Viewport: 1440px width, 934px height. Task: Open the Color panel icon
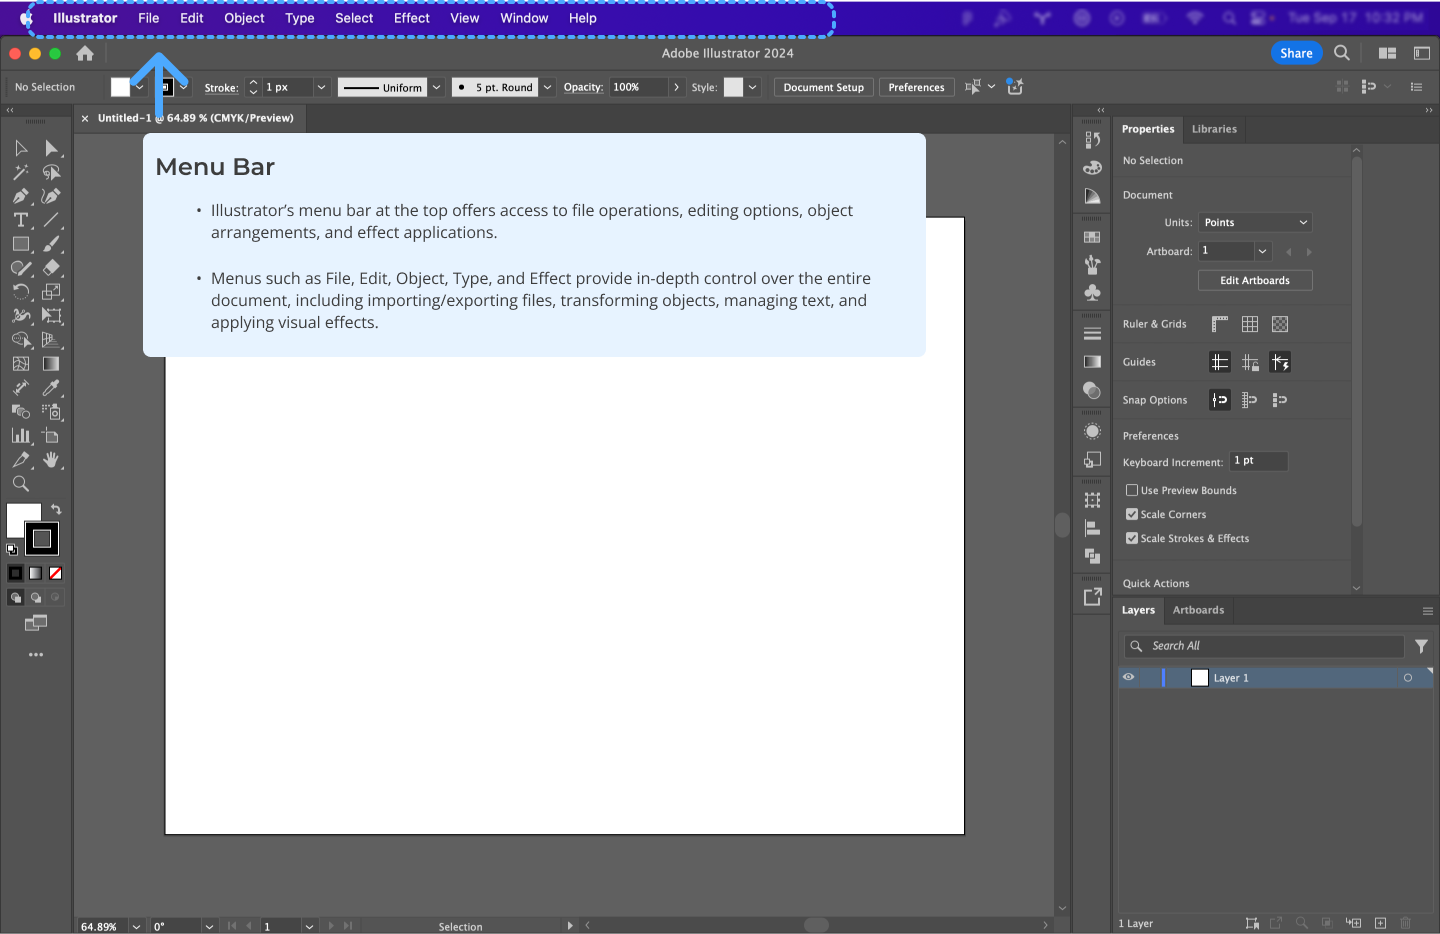click(x=1092, y=167)
